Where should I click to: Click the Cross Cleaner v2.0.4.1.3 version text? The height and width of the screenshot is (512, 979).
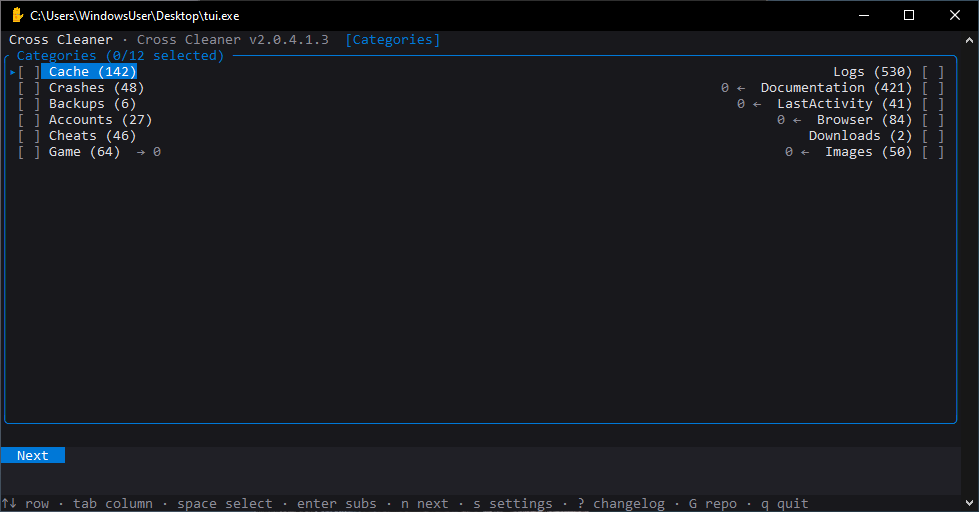pyautogui.click(x=233, y=40)
